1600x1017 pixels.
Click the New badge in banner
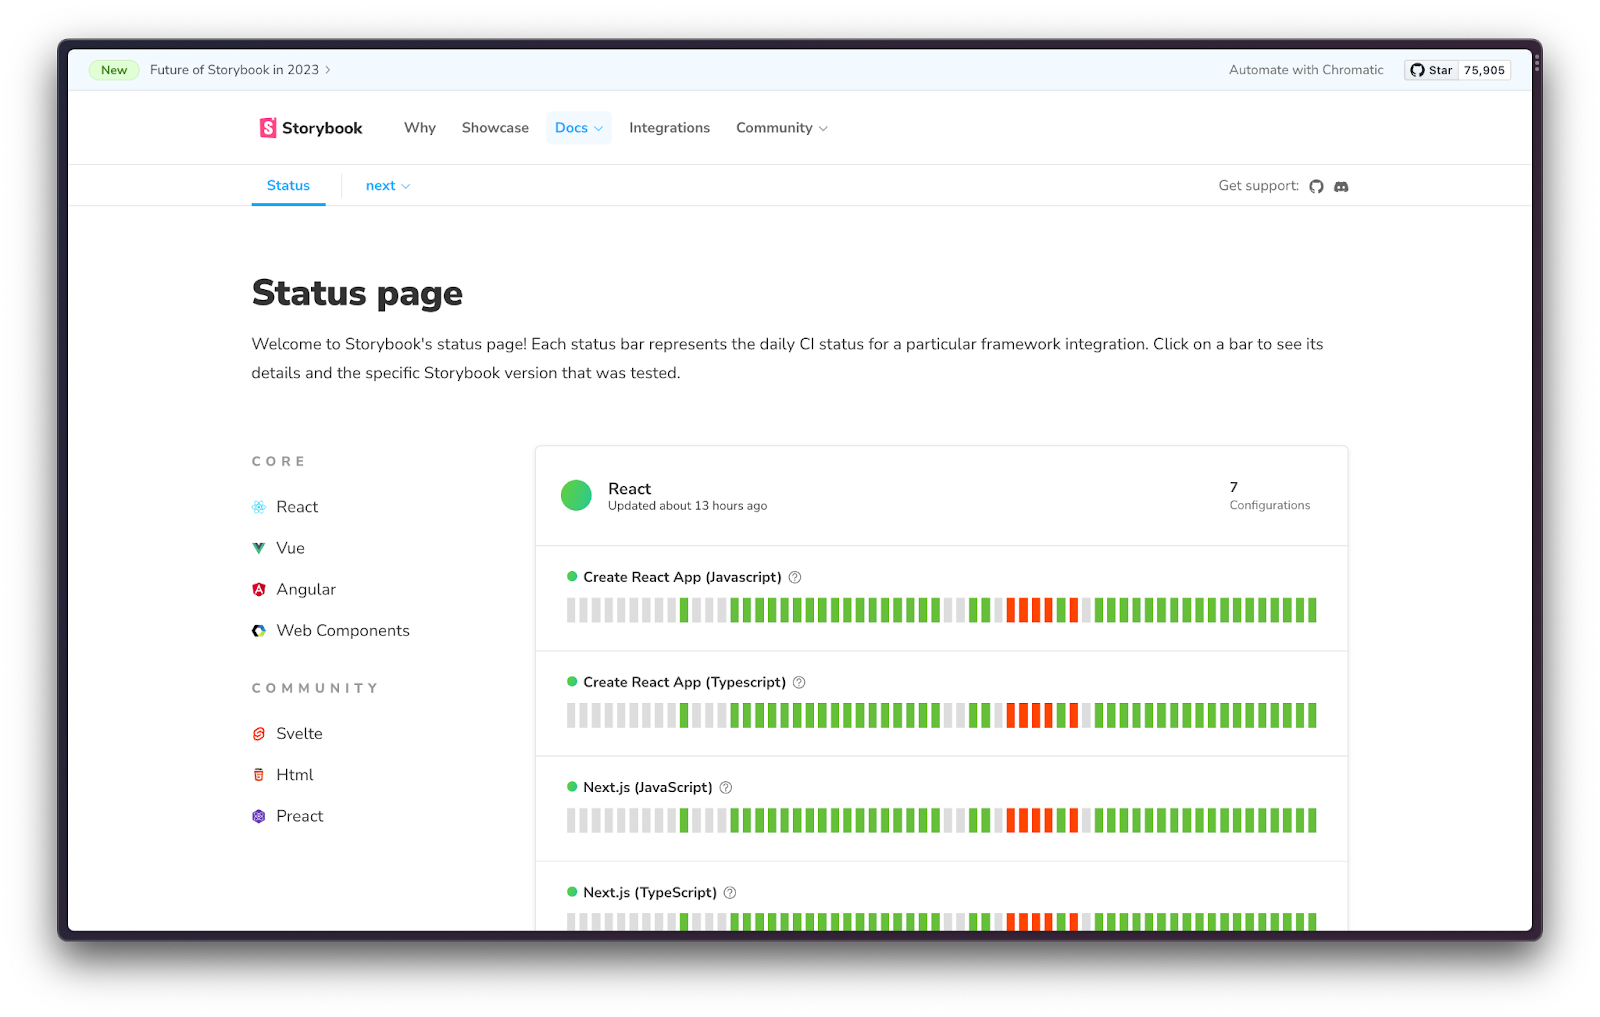[x=114, y=70]
